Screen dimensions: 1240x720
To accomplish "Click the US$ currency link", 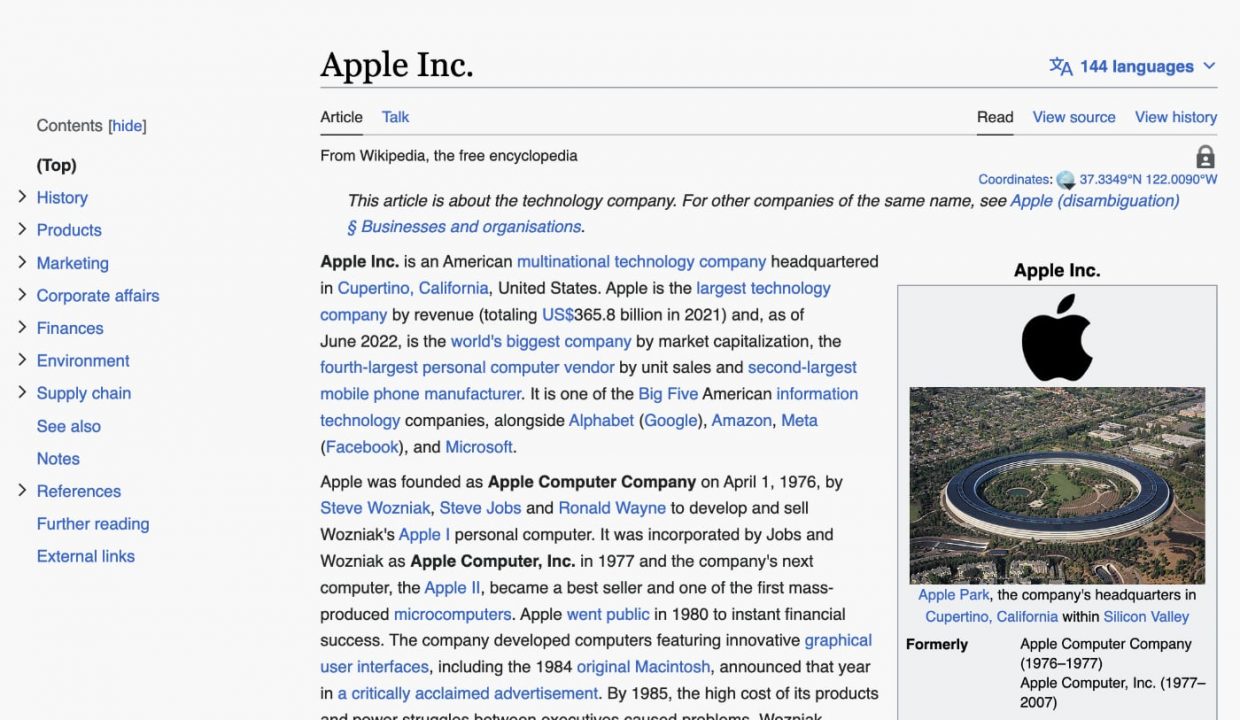I will point(558,315).
